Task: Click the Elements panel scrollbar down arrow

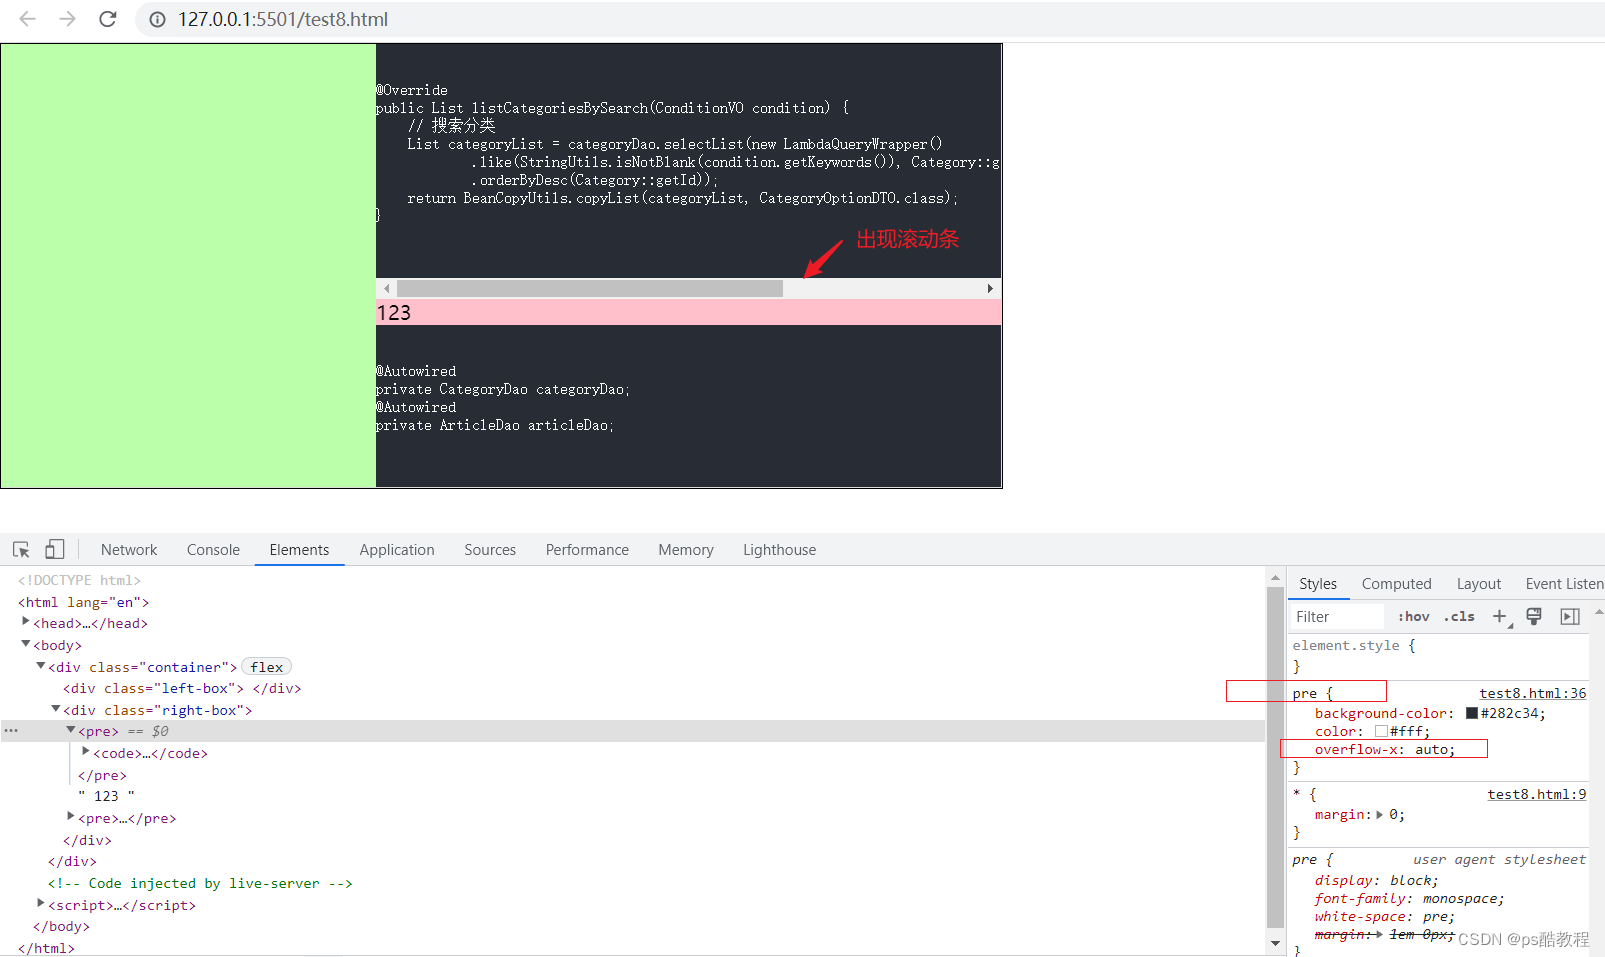Action: point(1275,943)
